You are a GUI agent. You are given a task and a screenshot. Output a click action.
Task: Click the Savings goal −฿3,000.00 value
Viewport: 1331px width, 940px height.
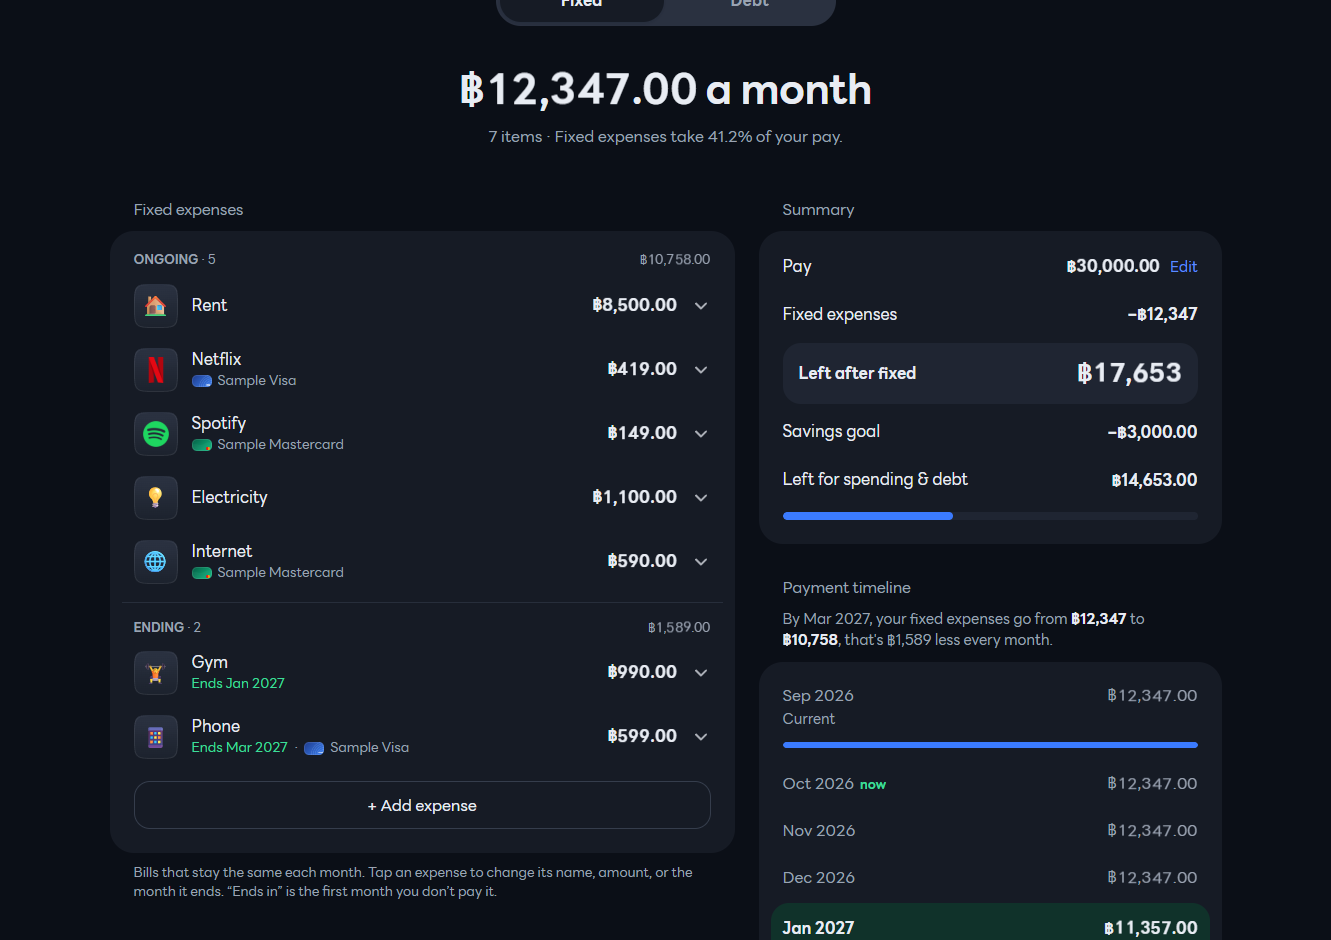coord(1152,432)
